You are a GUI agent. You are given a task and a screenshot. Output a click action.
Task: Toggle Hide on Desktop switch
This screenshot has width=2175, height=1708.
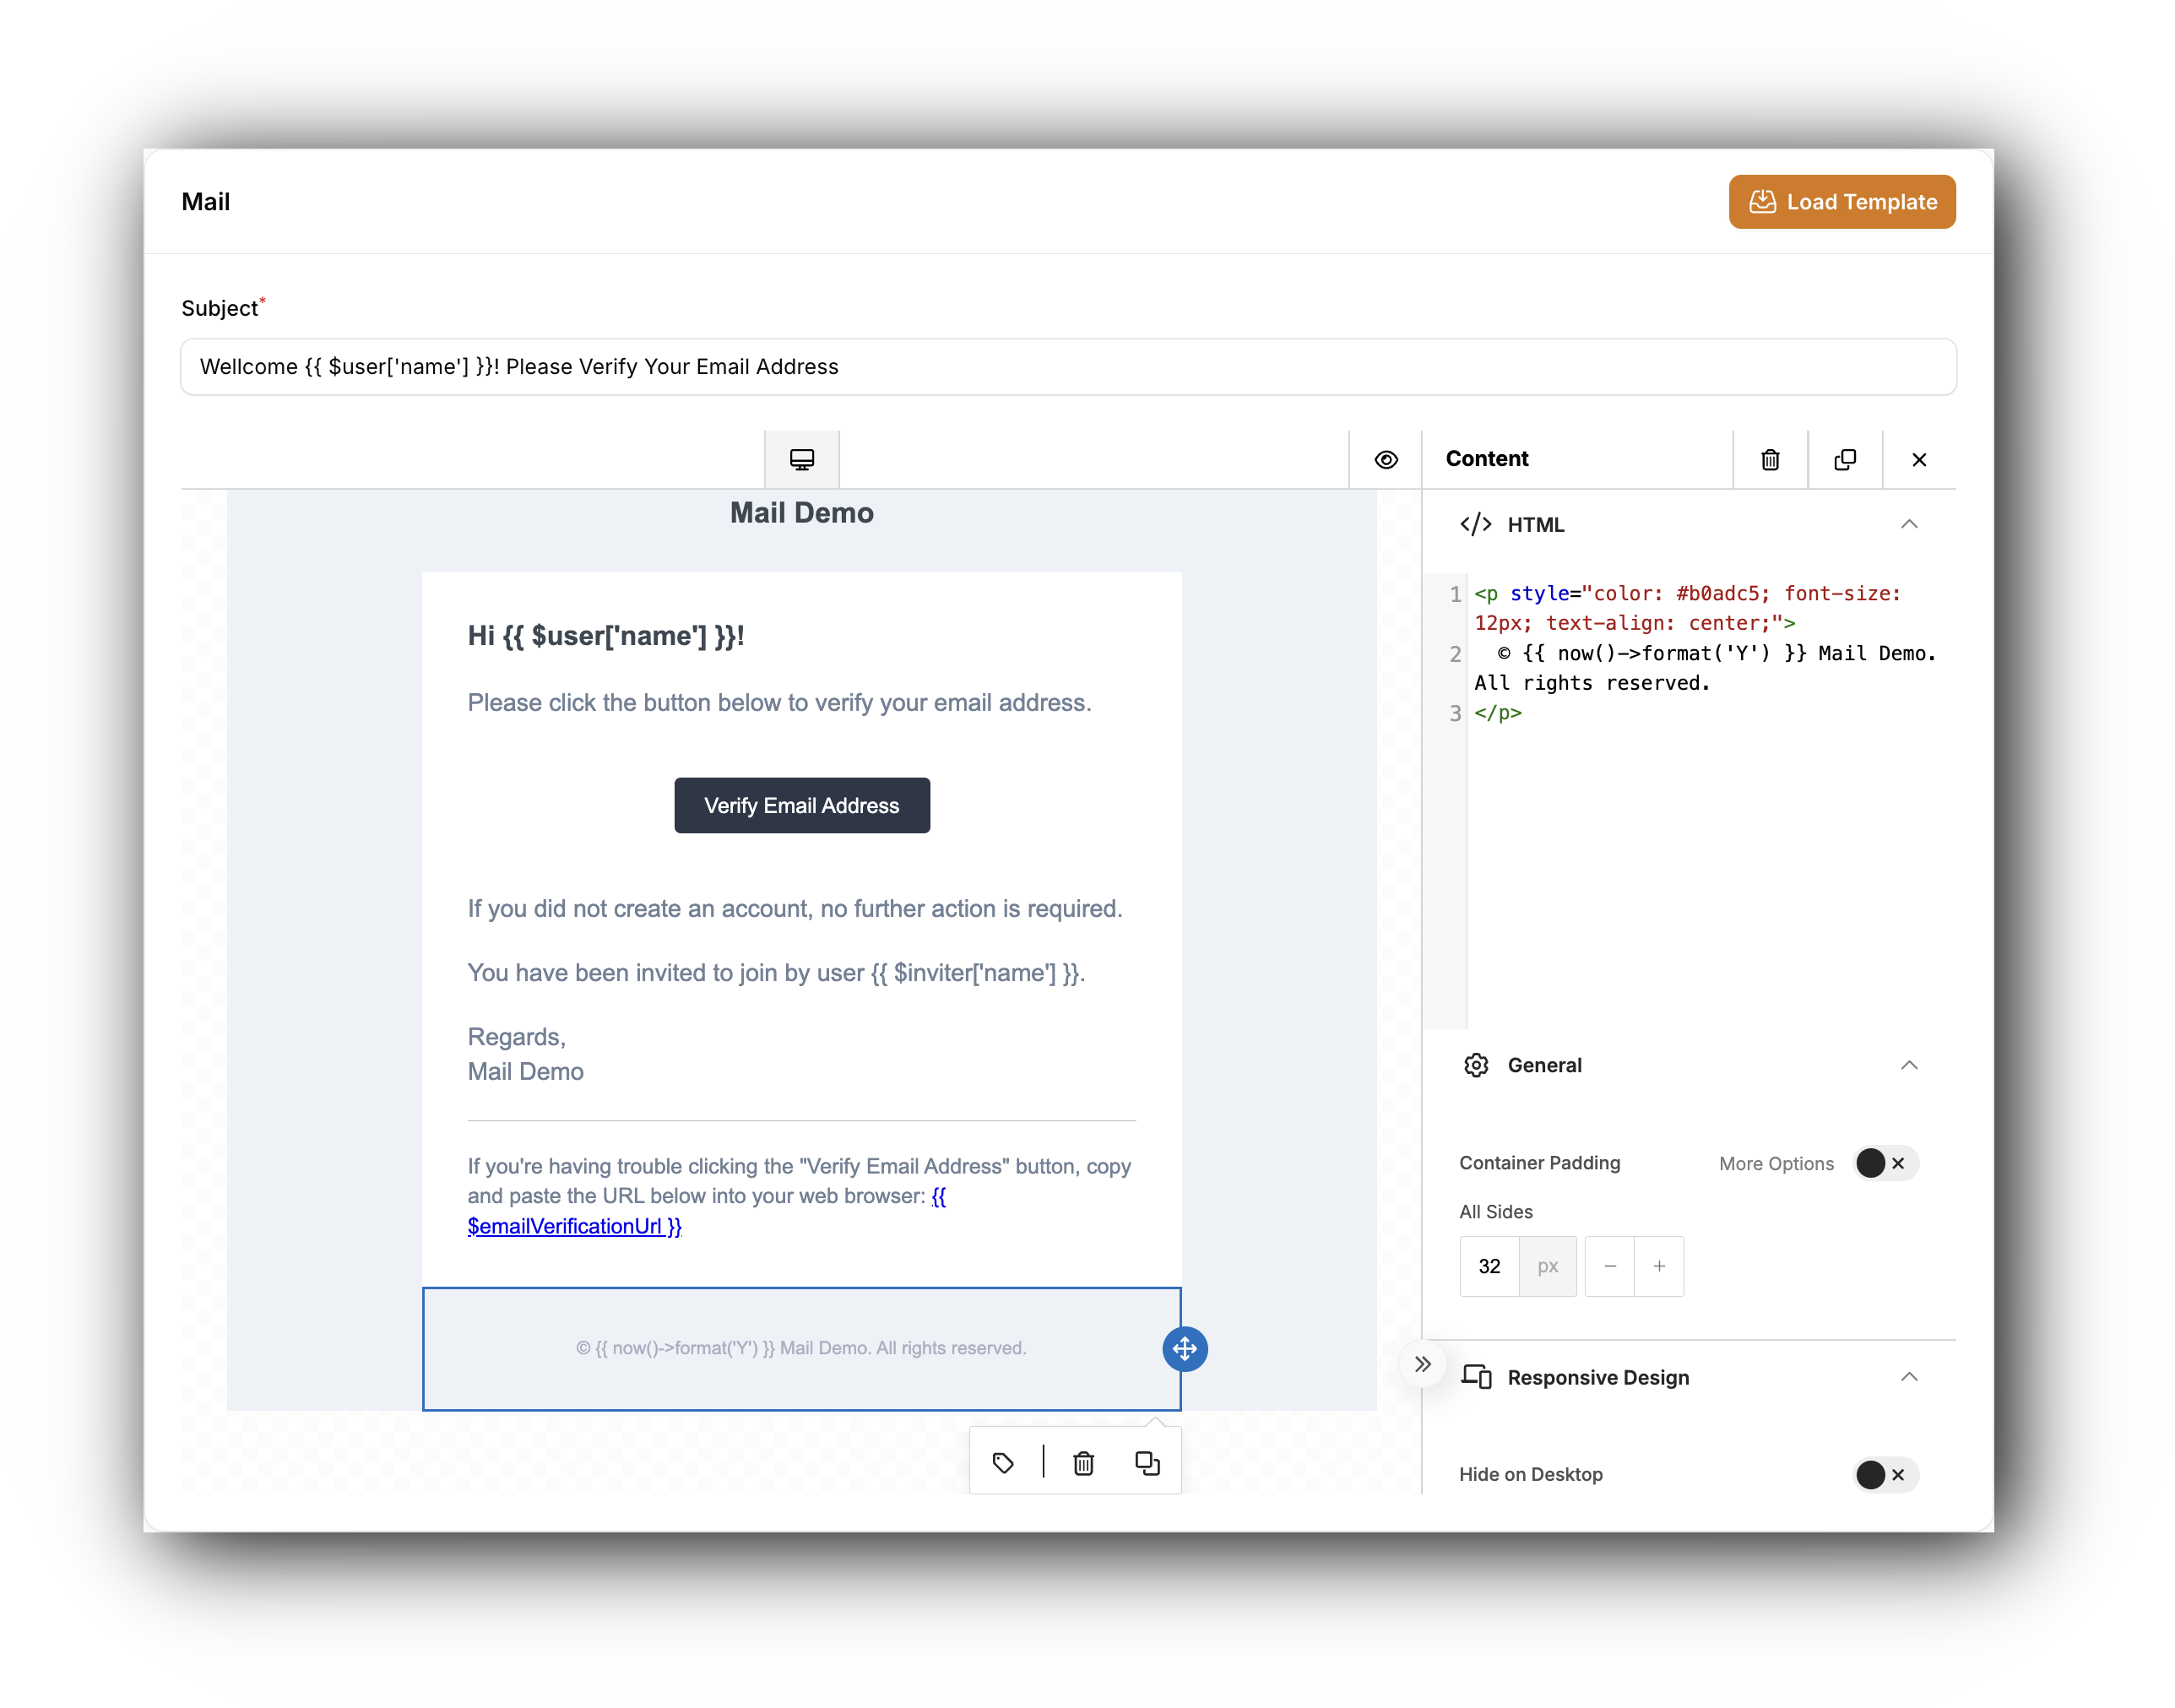1885,1473
